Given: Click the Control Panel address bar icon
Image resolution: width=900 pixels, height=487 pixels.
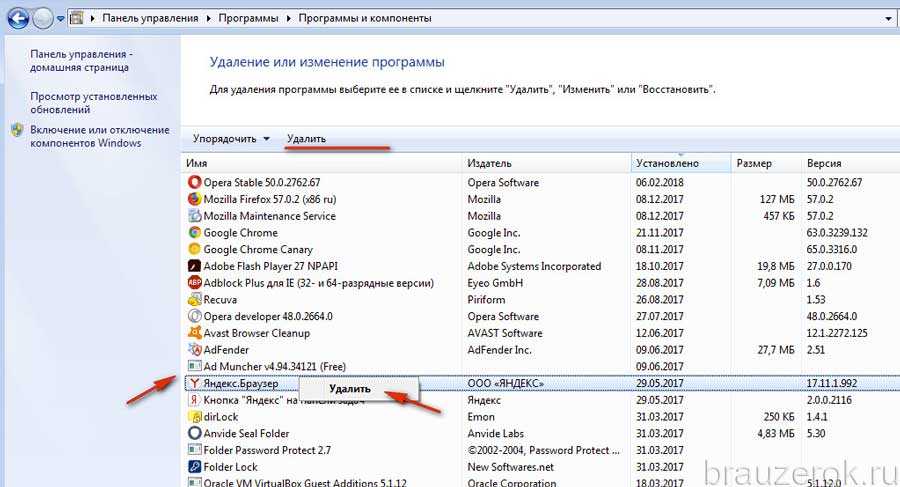Looking at the screenshot, I should click(76, 18).
